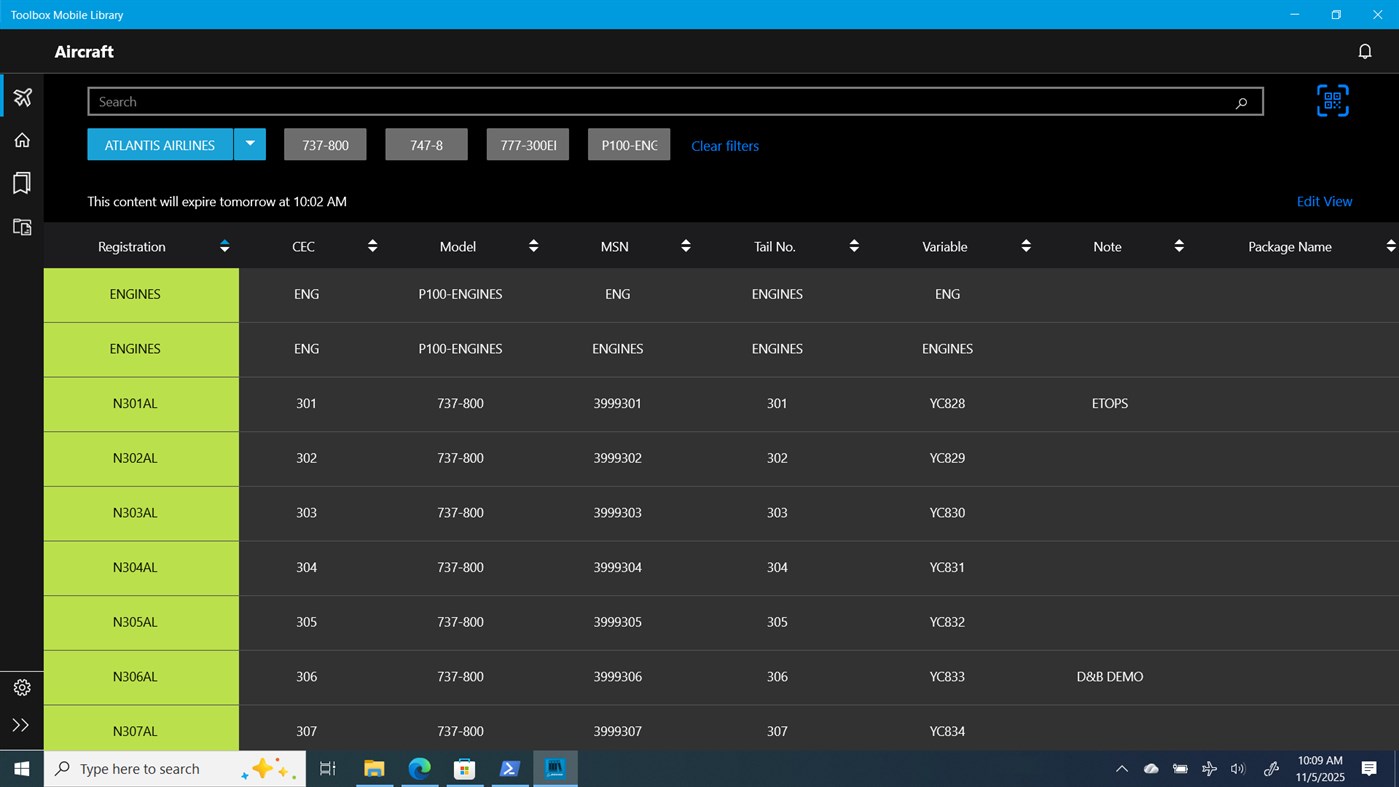Screen dimensions: 1399x787
Task: Open the Model column sort control
Action: (533, 245)
